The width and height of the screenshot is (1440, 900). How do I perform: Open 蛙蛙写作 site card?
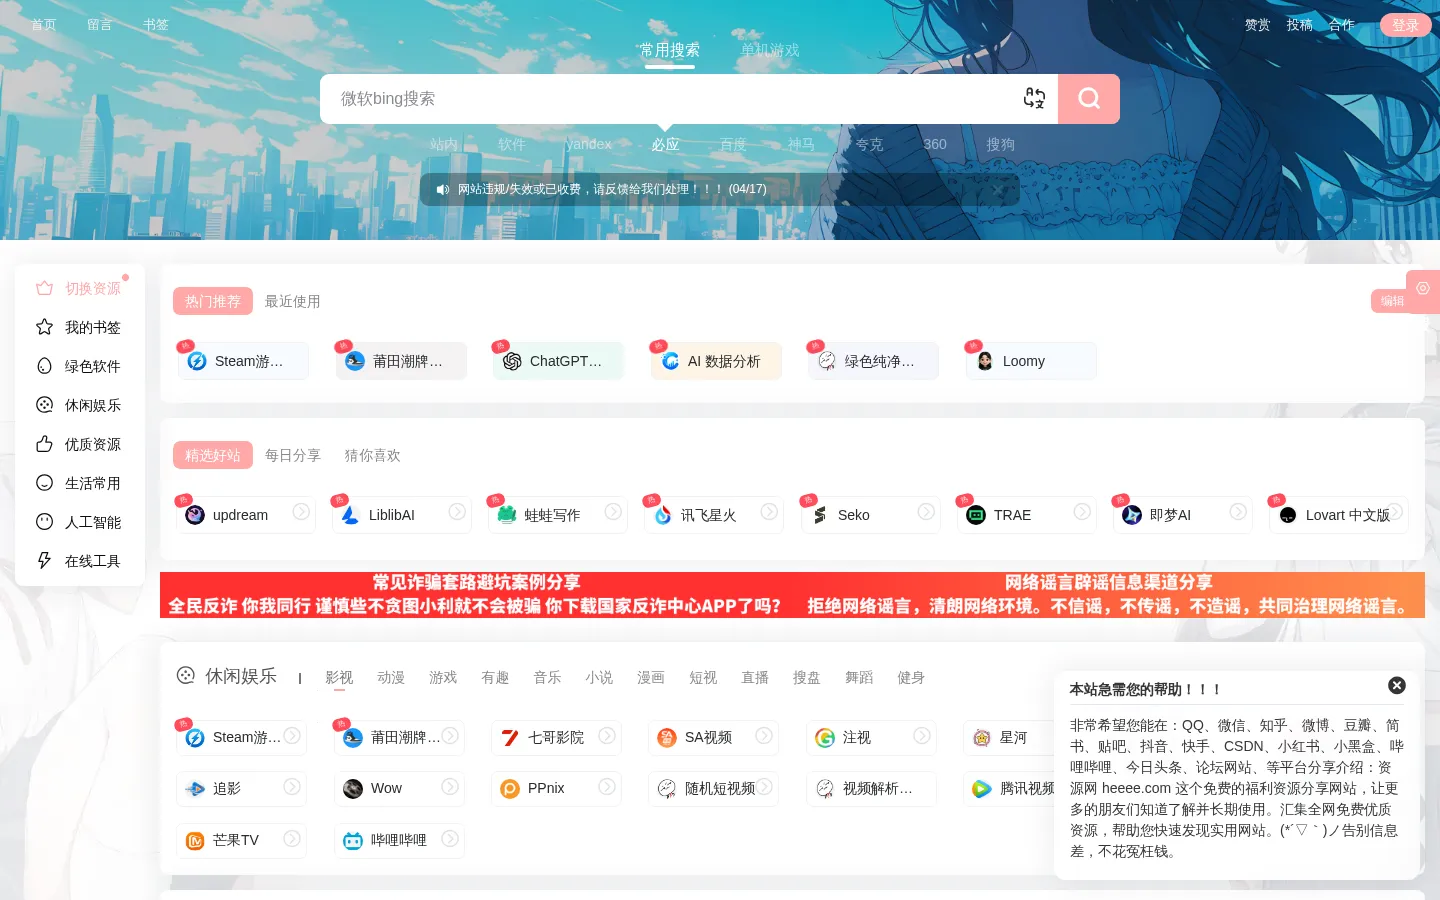[x=558, y=515]
